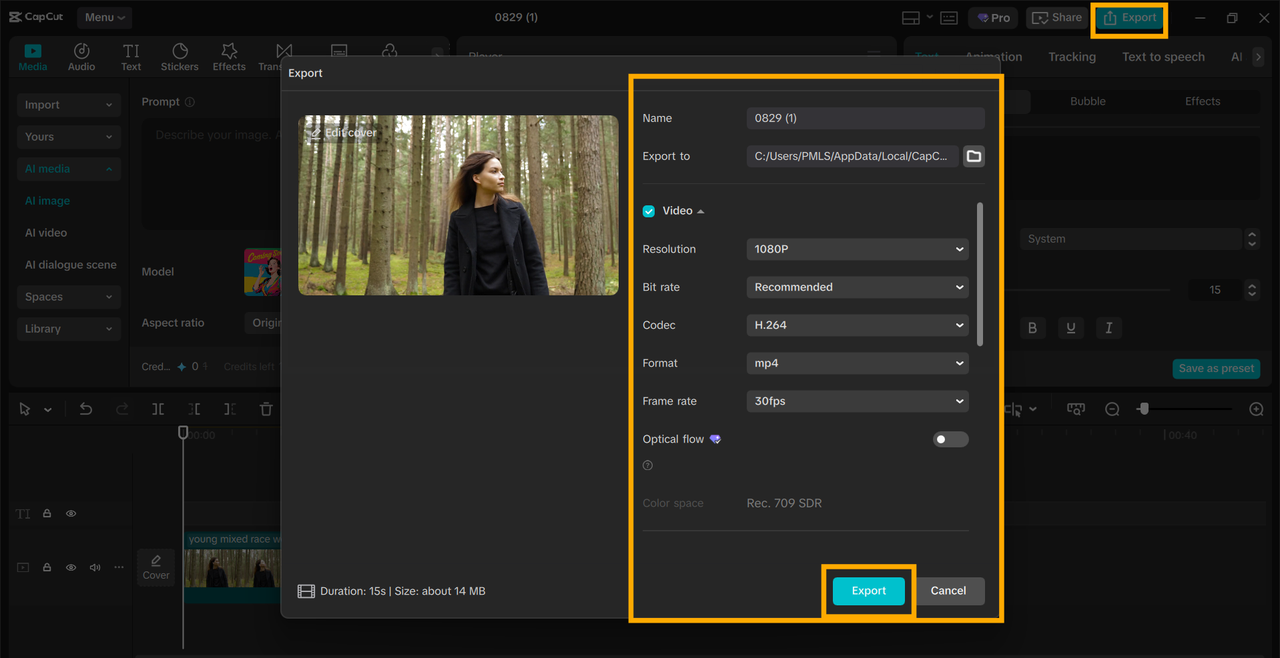Hide the text track with its eye icon
This screenshot has height=658, width=1280.
71,513
